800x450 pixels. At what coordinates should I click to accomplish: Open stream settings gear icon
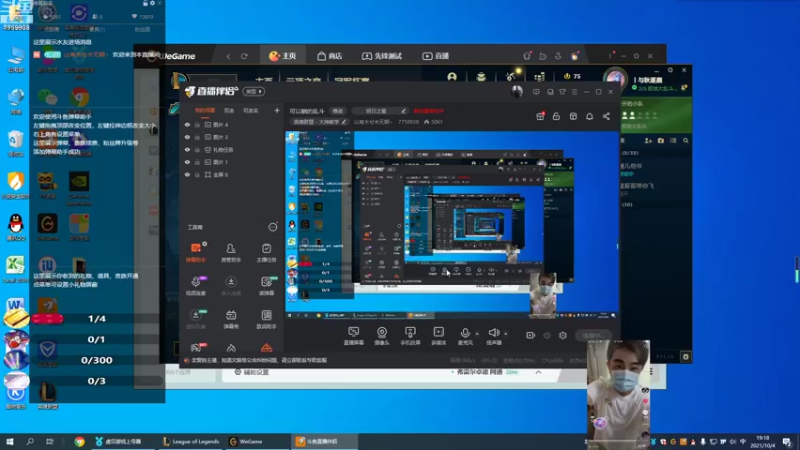[563, 335]
